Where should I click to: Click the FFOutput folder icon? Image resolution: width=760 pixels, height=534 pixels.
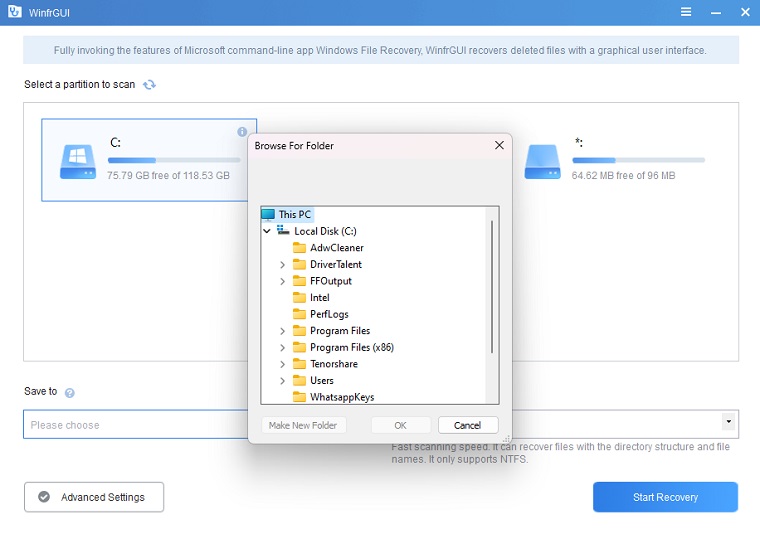[300, 281]
